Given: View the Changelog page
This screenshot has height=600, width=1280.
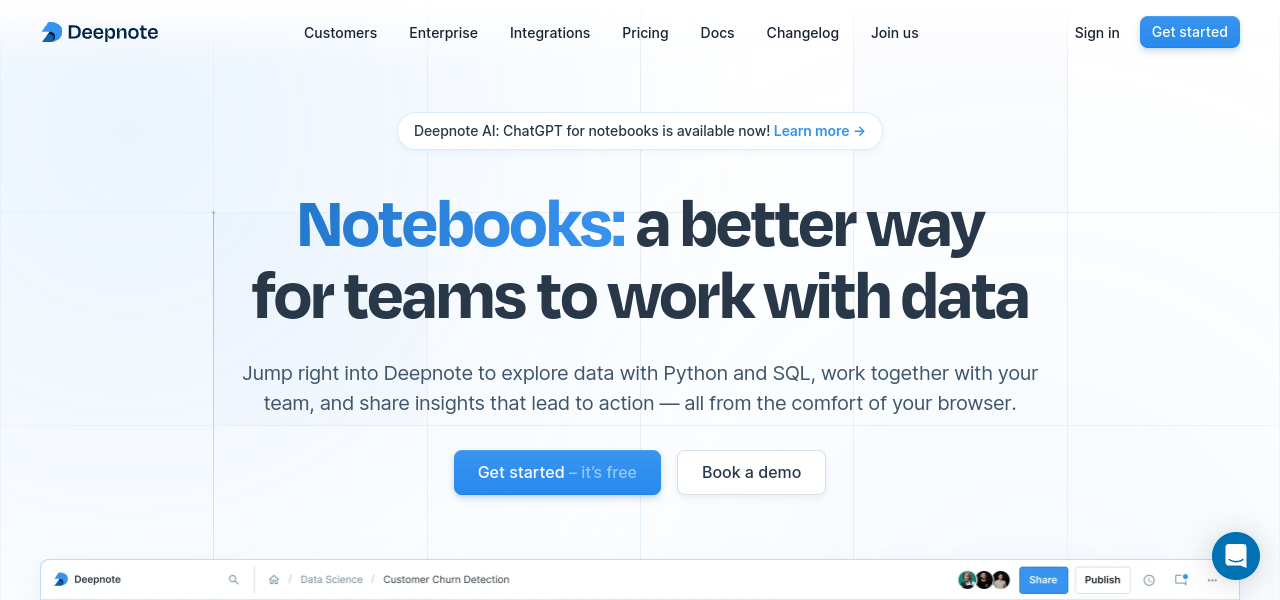Looking at the screenshot, I should 802,33.
